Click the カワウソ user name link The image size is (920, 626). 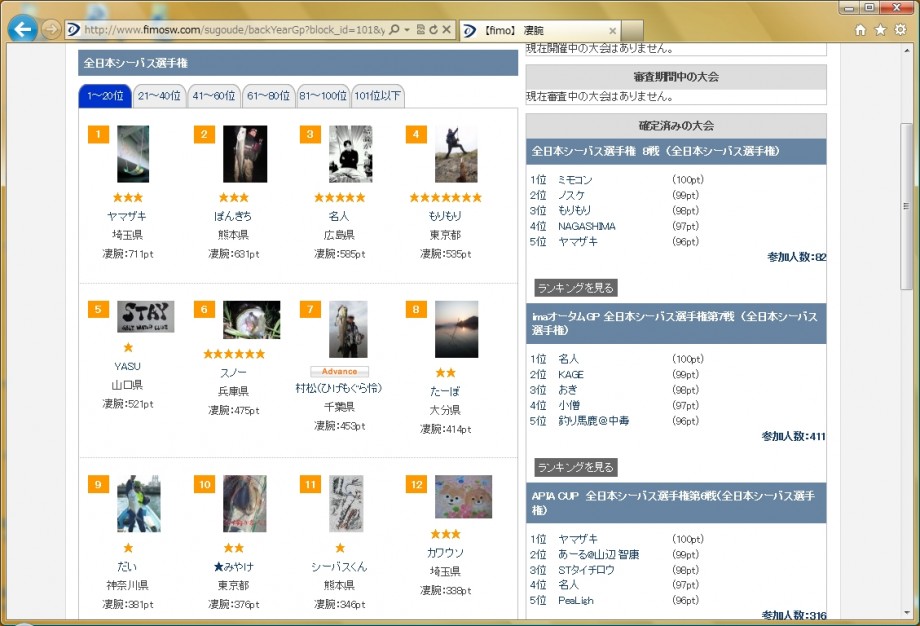445,553
